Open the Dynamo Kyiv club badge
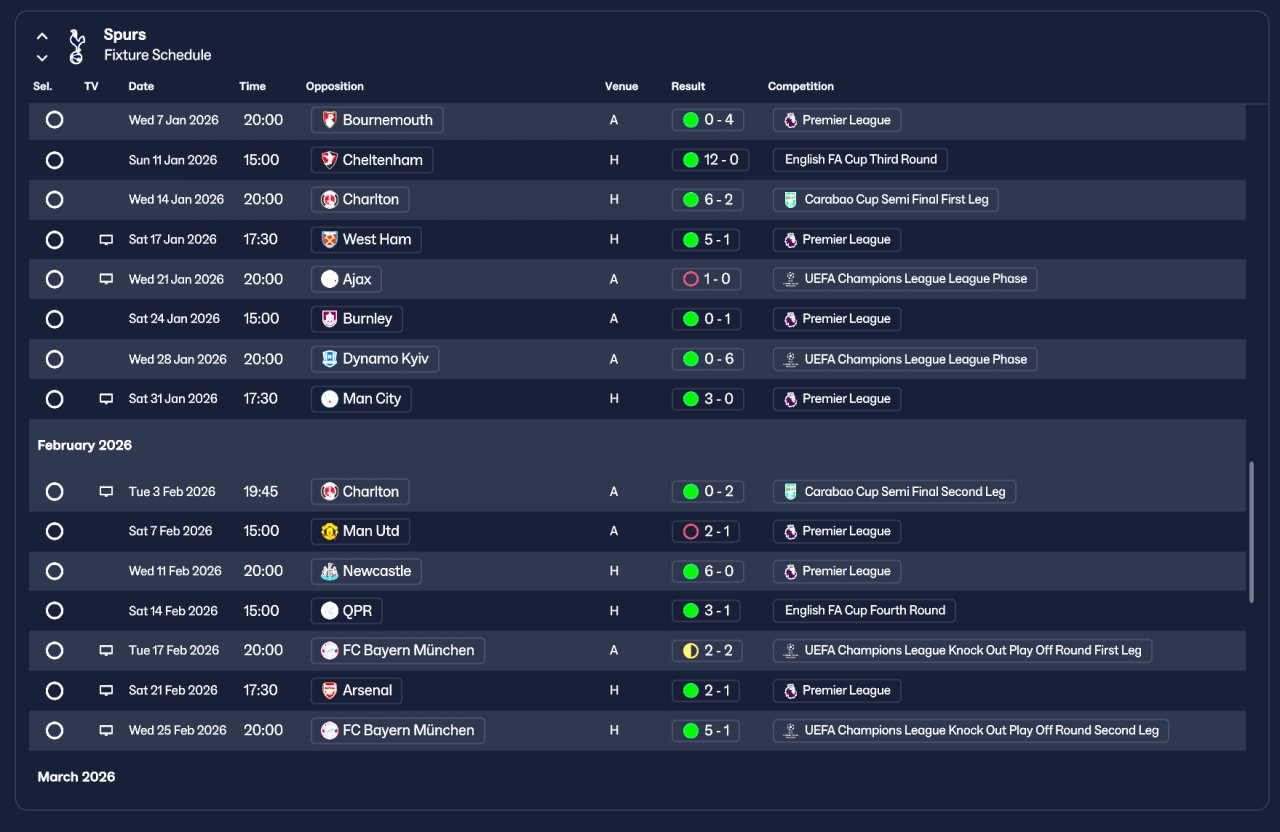 [x=329, y=359]
